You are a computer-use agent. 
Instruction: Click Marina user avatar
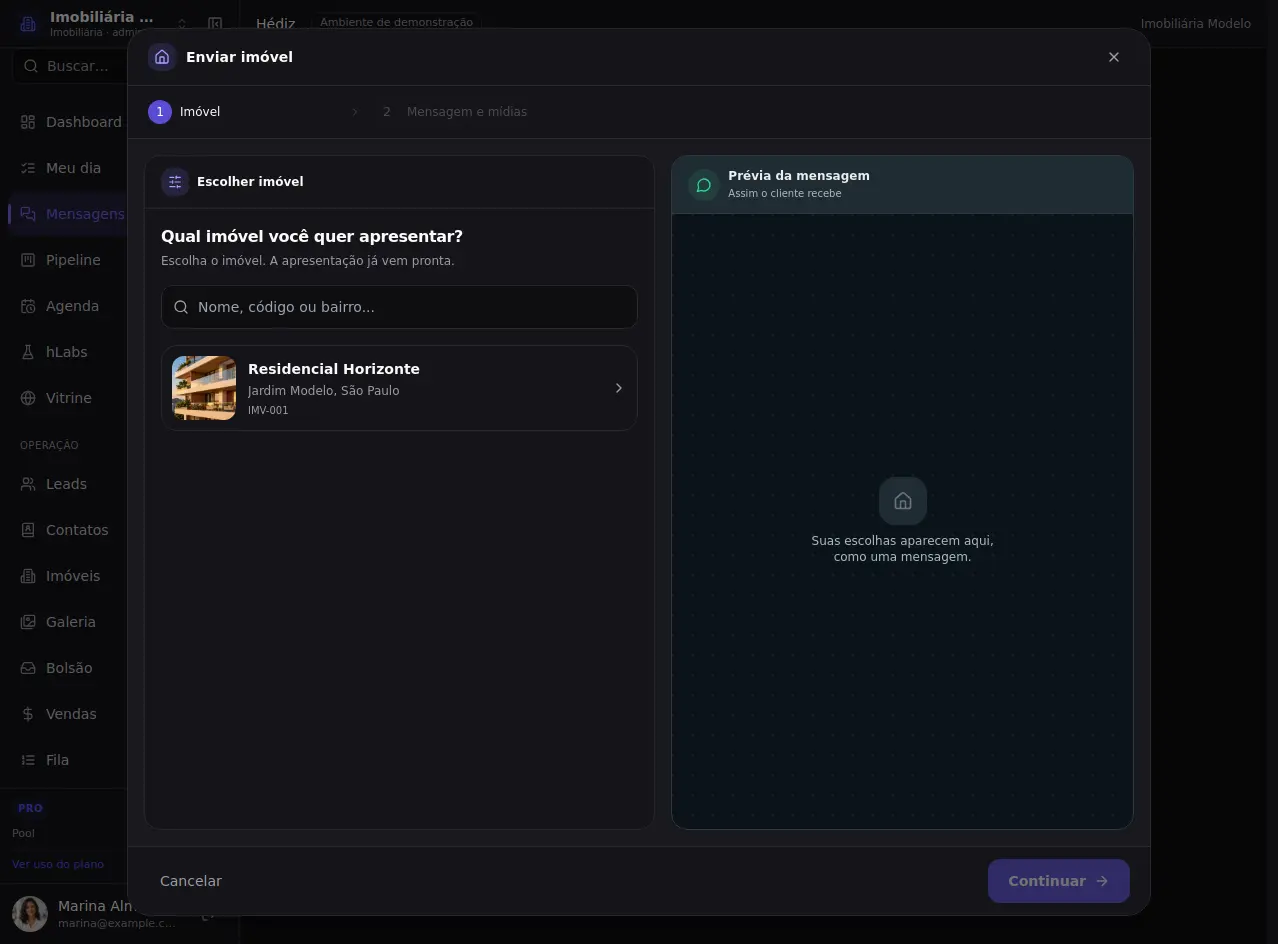pos(30,914)
